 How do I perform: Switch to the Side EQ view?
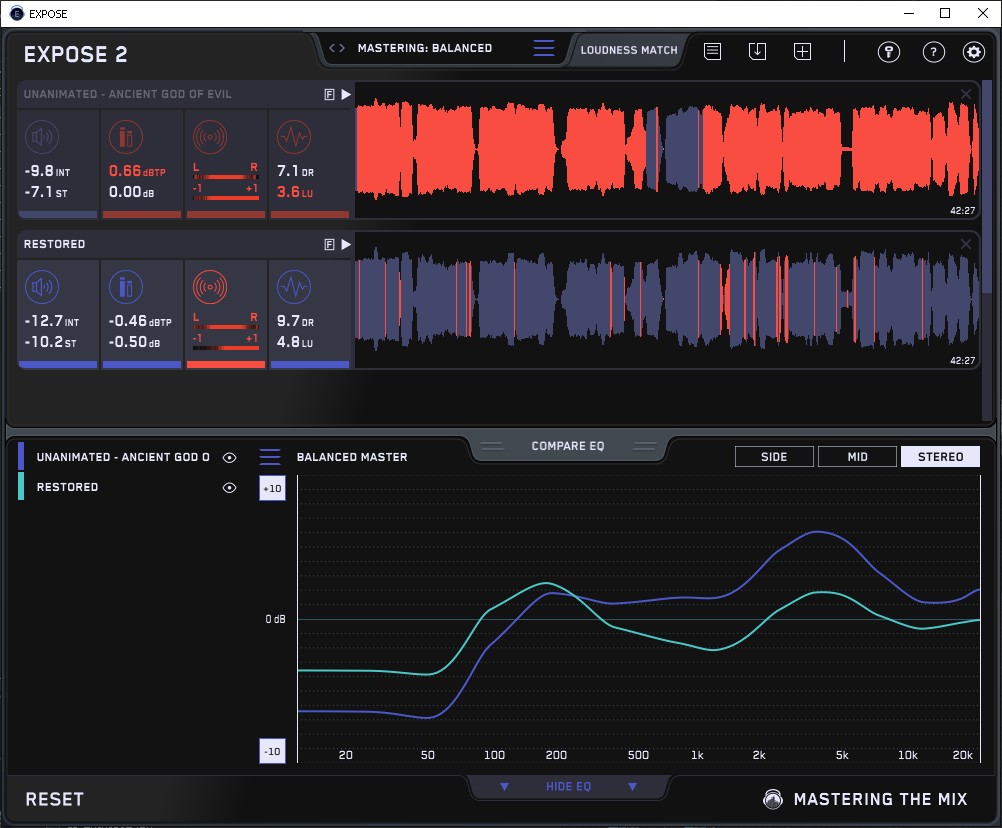pyautogui.click(x=774, y=457)
